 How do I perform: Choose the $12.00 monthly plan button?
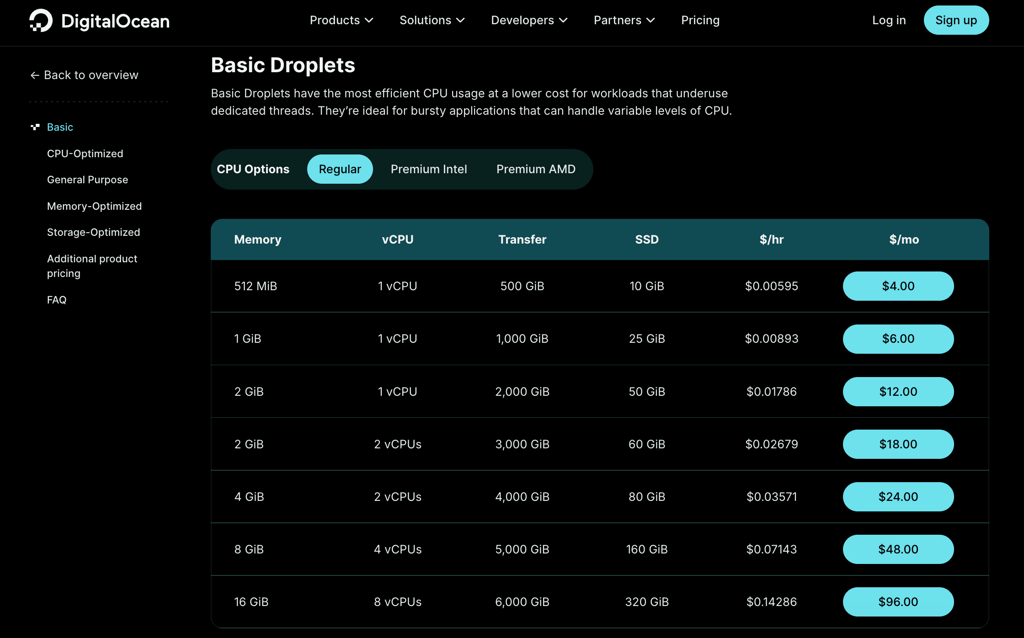(x=898, y=392)
